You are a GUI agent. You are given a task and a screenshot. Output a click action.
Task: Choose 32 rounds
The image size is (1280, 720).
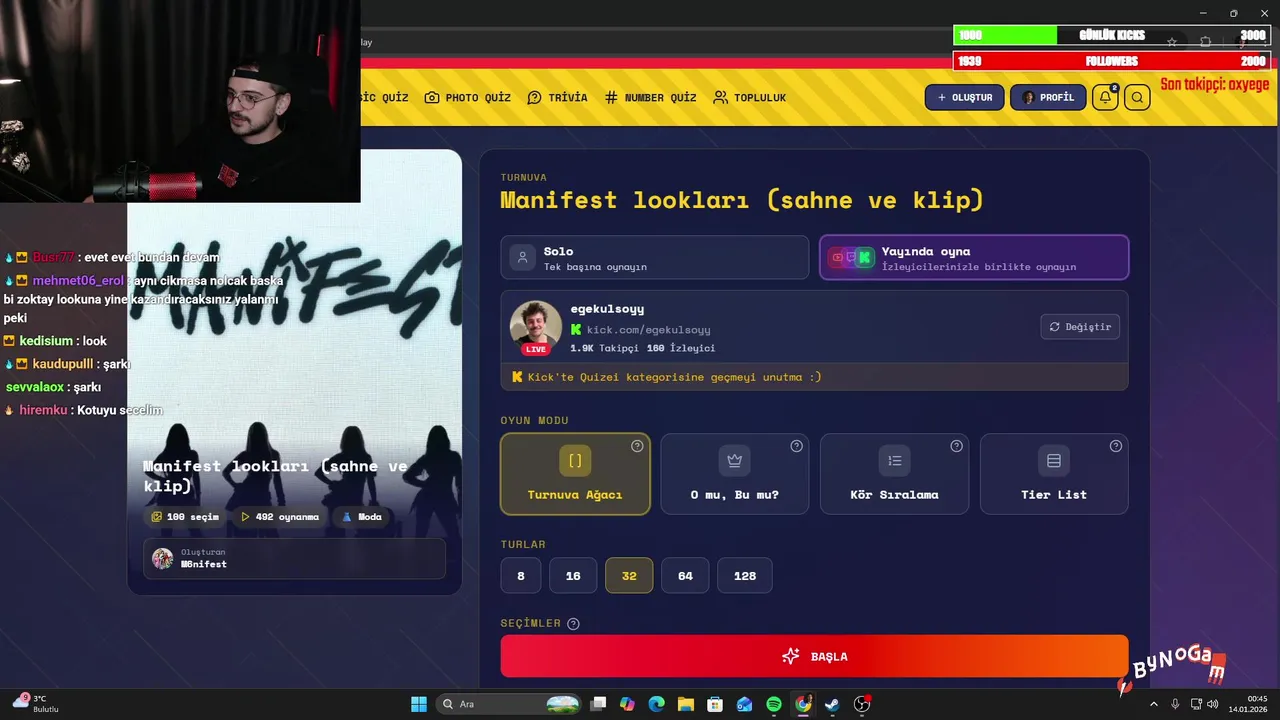point(629,576)
